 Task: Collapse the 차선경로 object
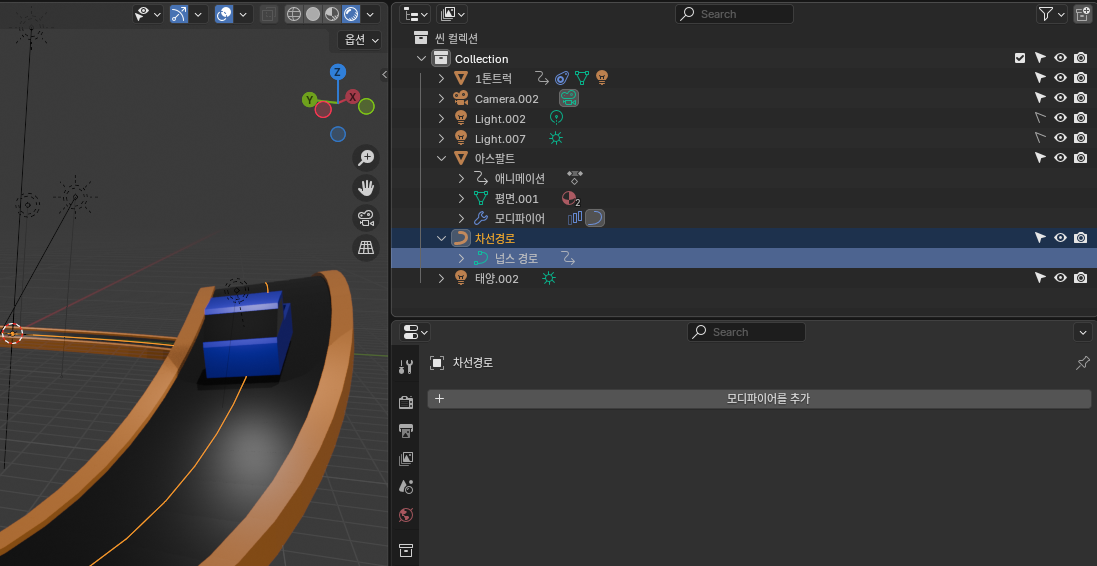point(441,239)
